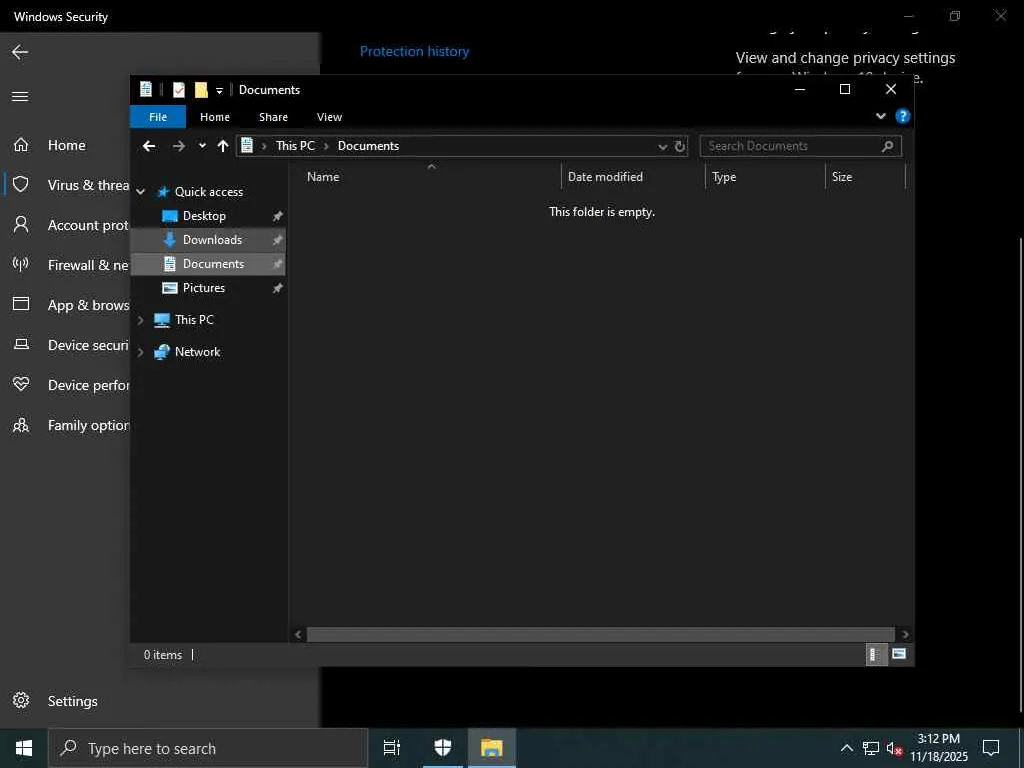Expand the Network tree node

click(140, 352)
